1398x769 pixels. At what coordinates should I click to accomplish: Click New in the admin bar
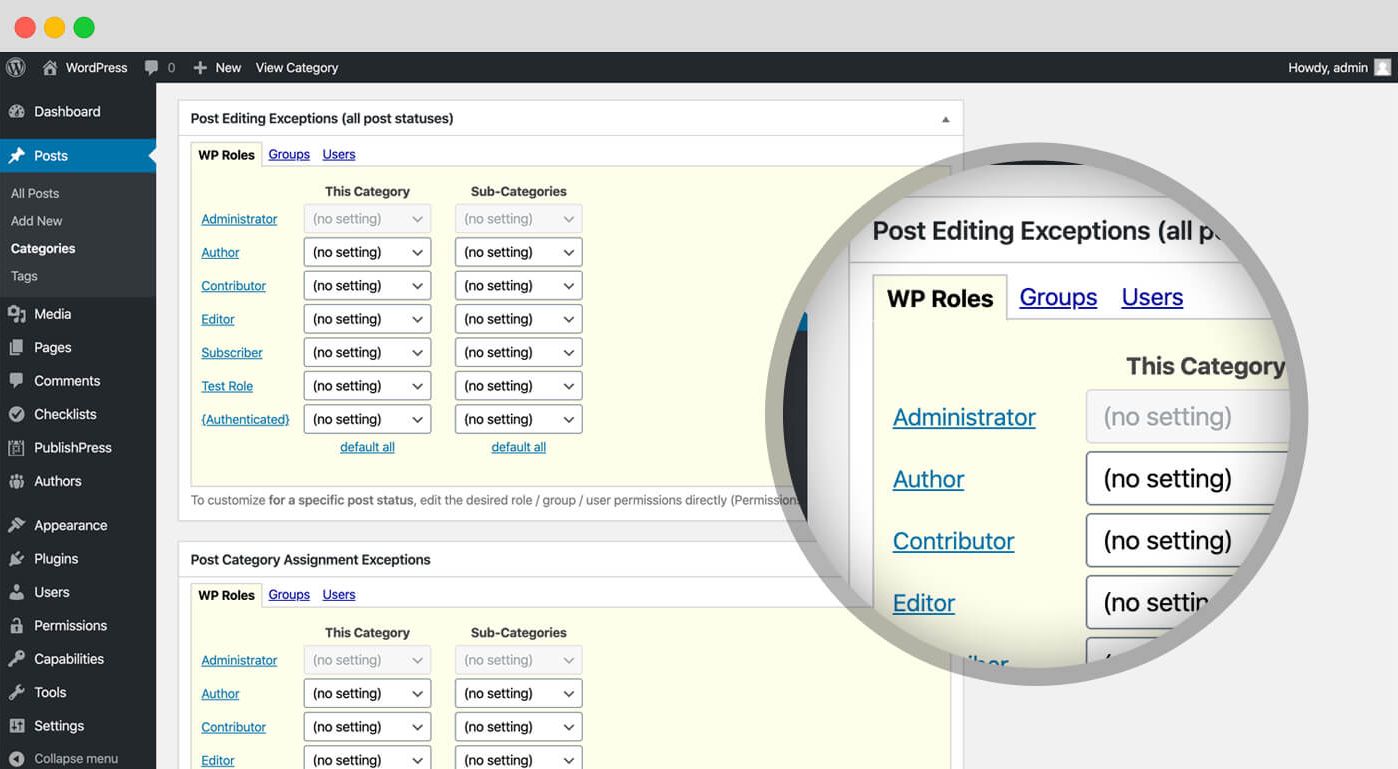coord(217,67)
